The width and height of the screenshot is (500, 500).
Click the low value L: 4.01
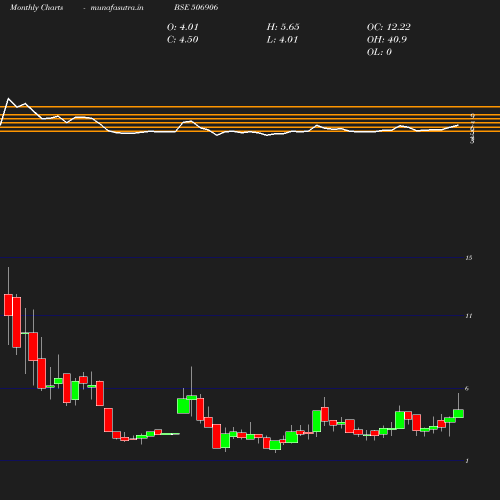[282, 40]
